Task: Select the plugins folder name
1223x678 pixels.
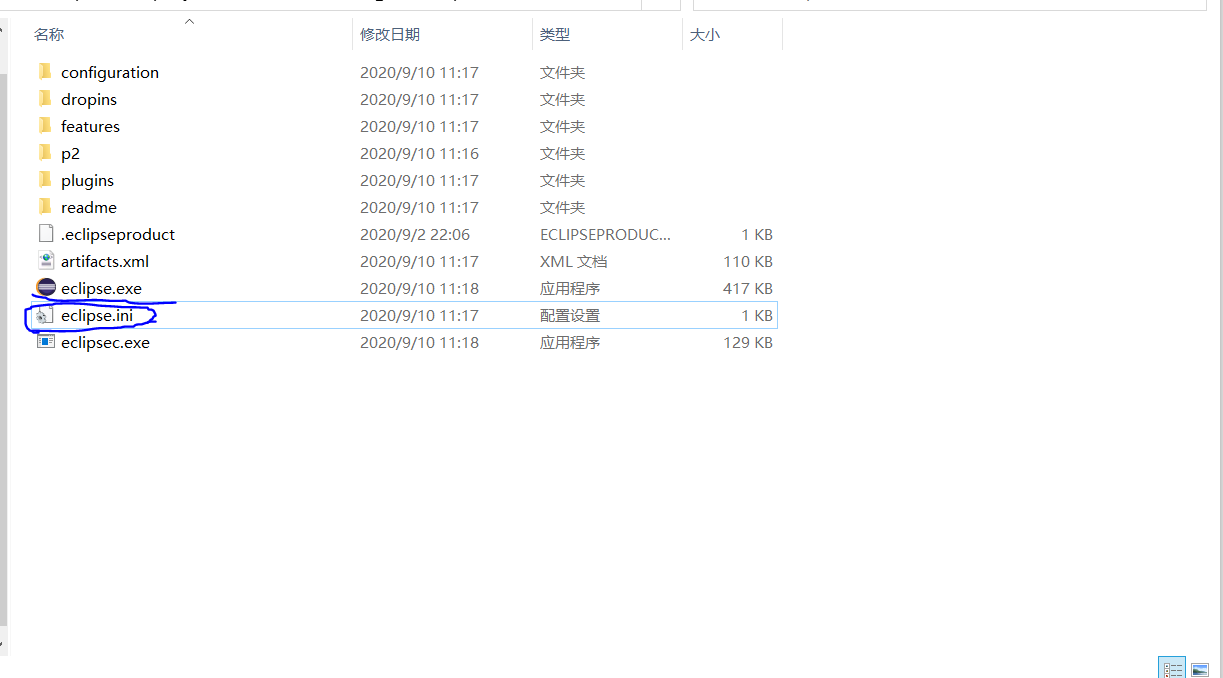Action: point(87,180)
